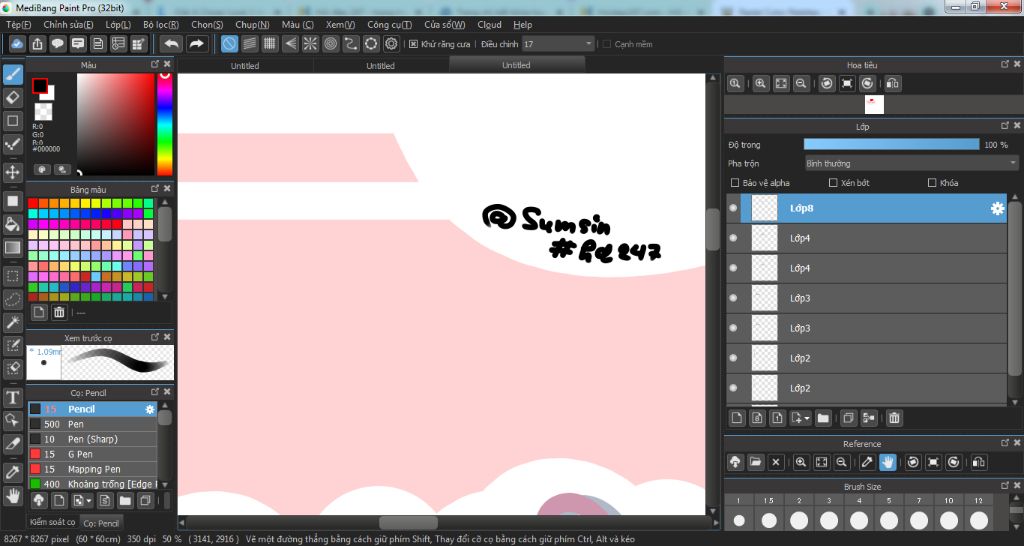Image resolution: width=1024 pixels, height=546 pixels.
Task: Select the rectangular Selection tool
Action: [x=12, y=276]
